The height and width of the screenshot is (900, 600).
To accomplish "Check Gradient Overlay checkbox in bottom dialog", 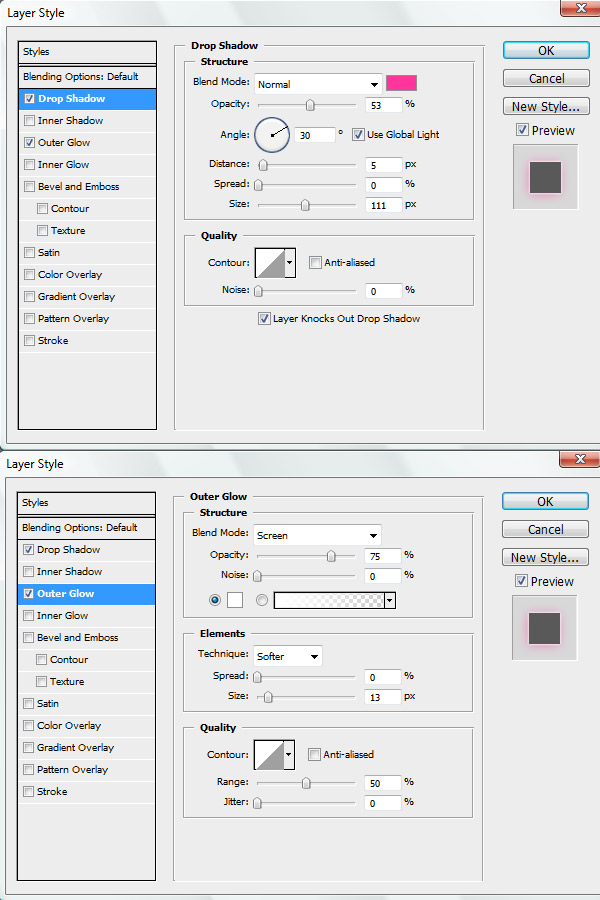I will tap(28, 747).
